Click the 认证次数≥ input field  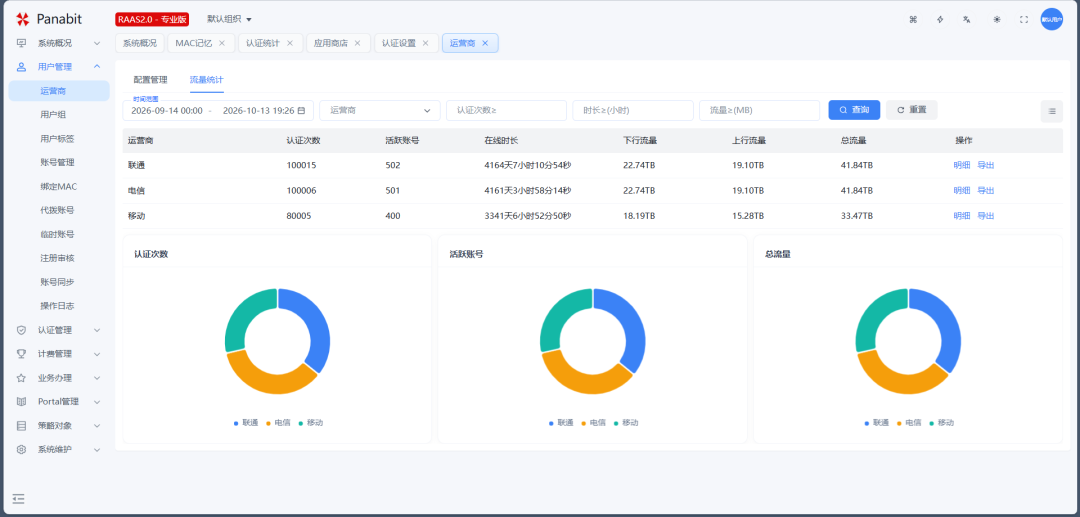506,110
